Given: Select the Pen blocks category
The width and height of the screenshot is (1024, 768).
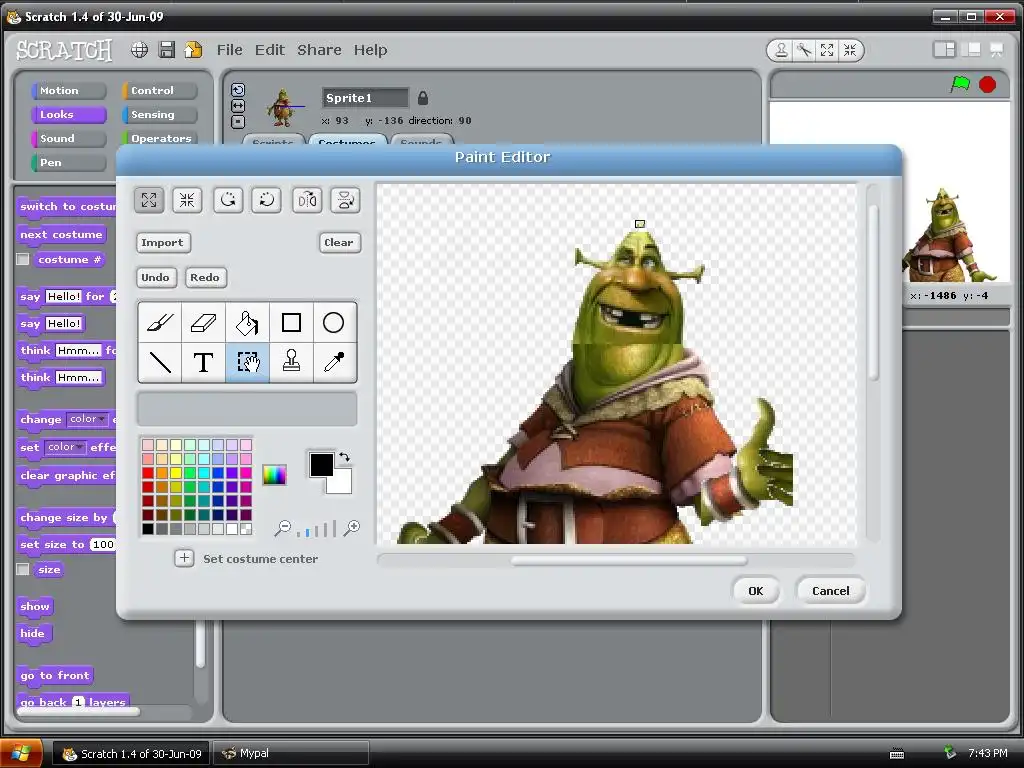Looking at the screenshot, I should pyautogui.click(x=69, y=163).
